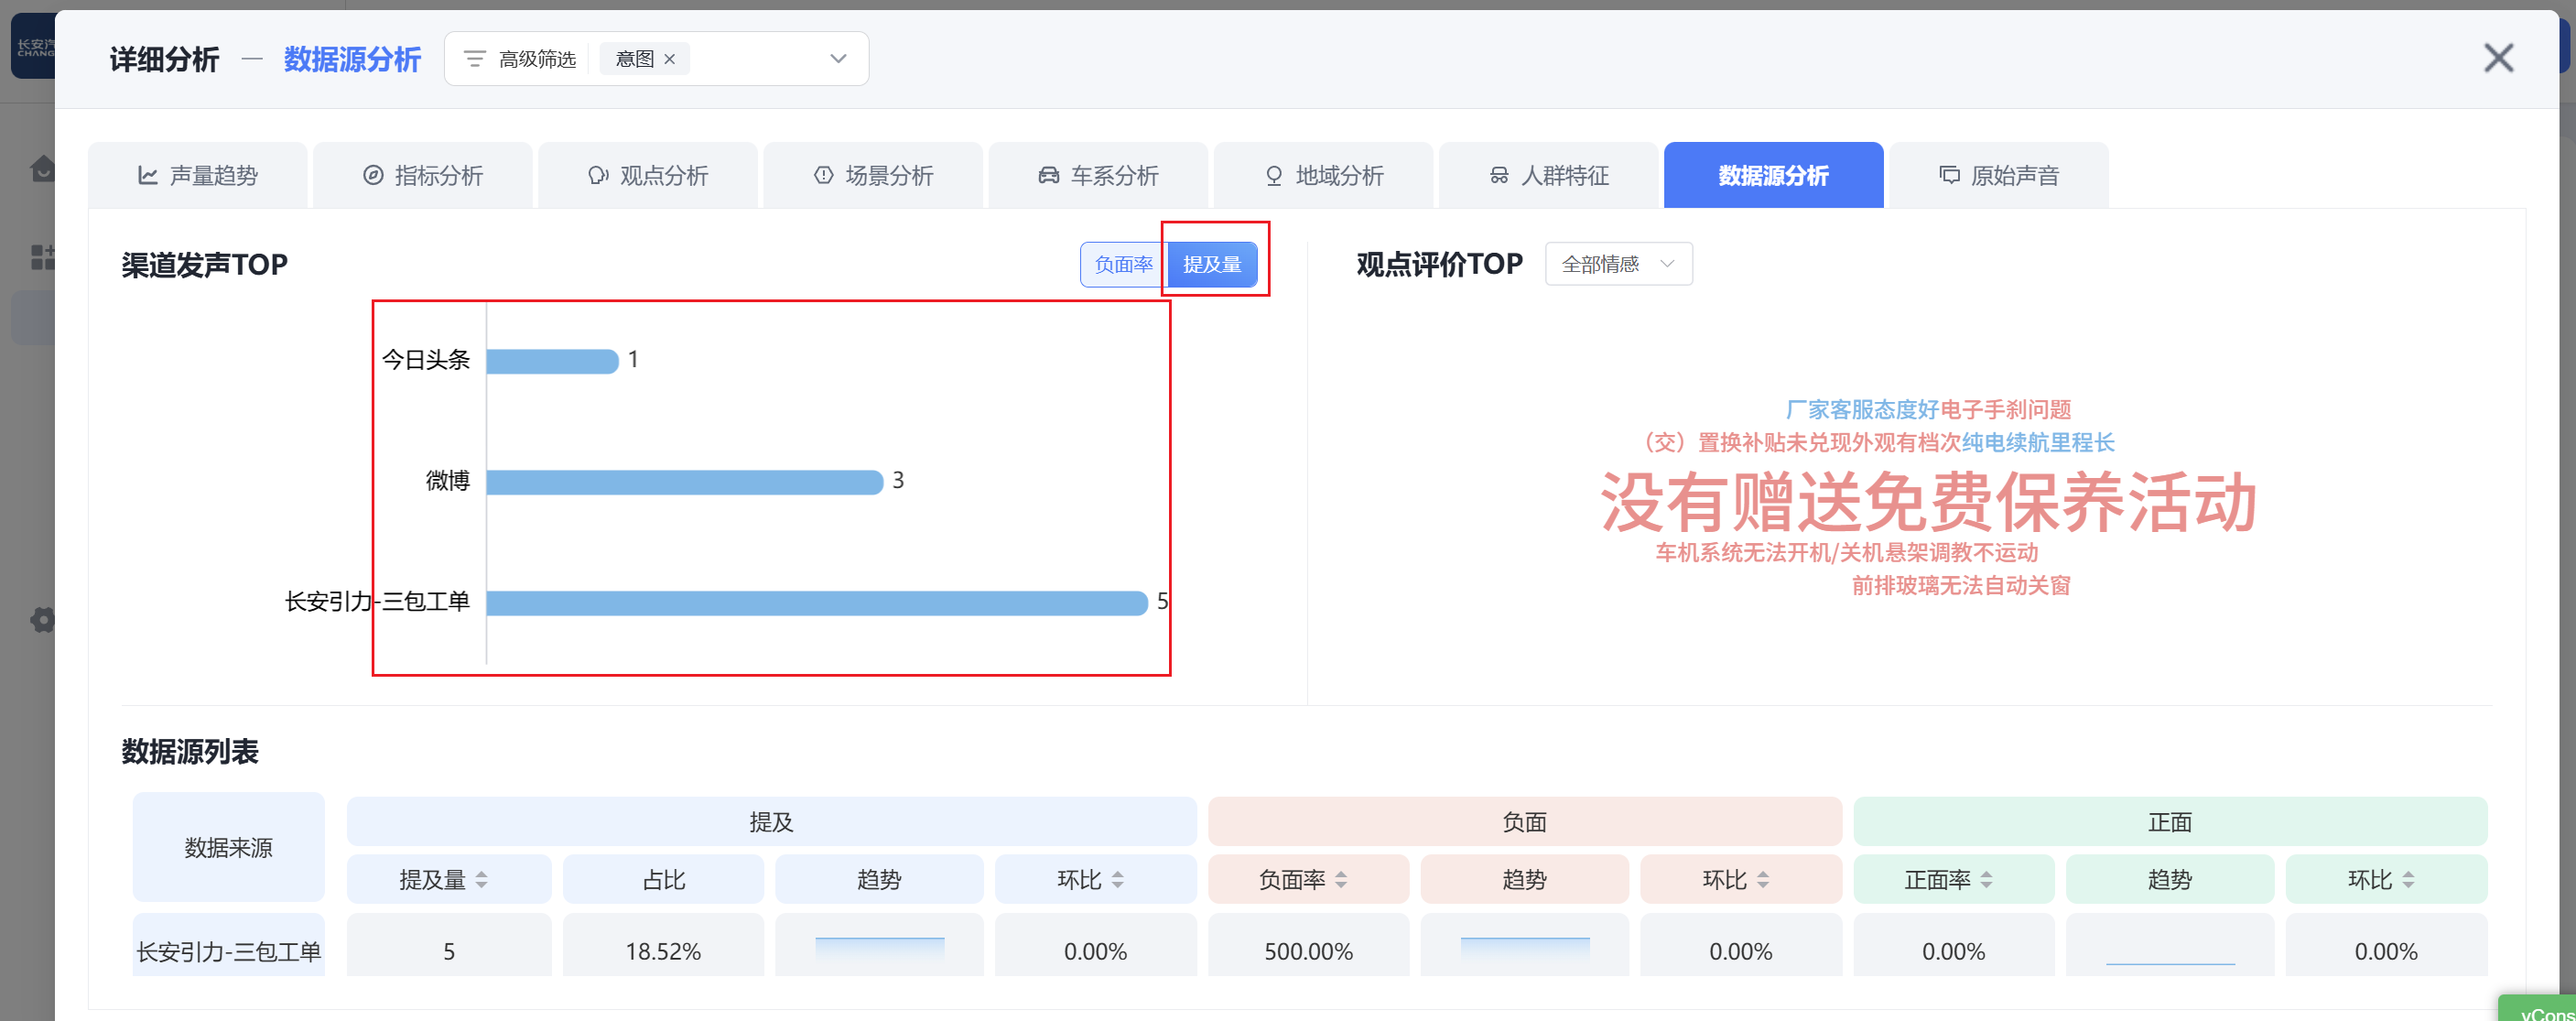Close the 详细分析 dialog
Viewport: 2576px width, 1021px height.
pos(2497,59)
